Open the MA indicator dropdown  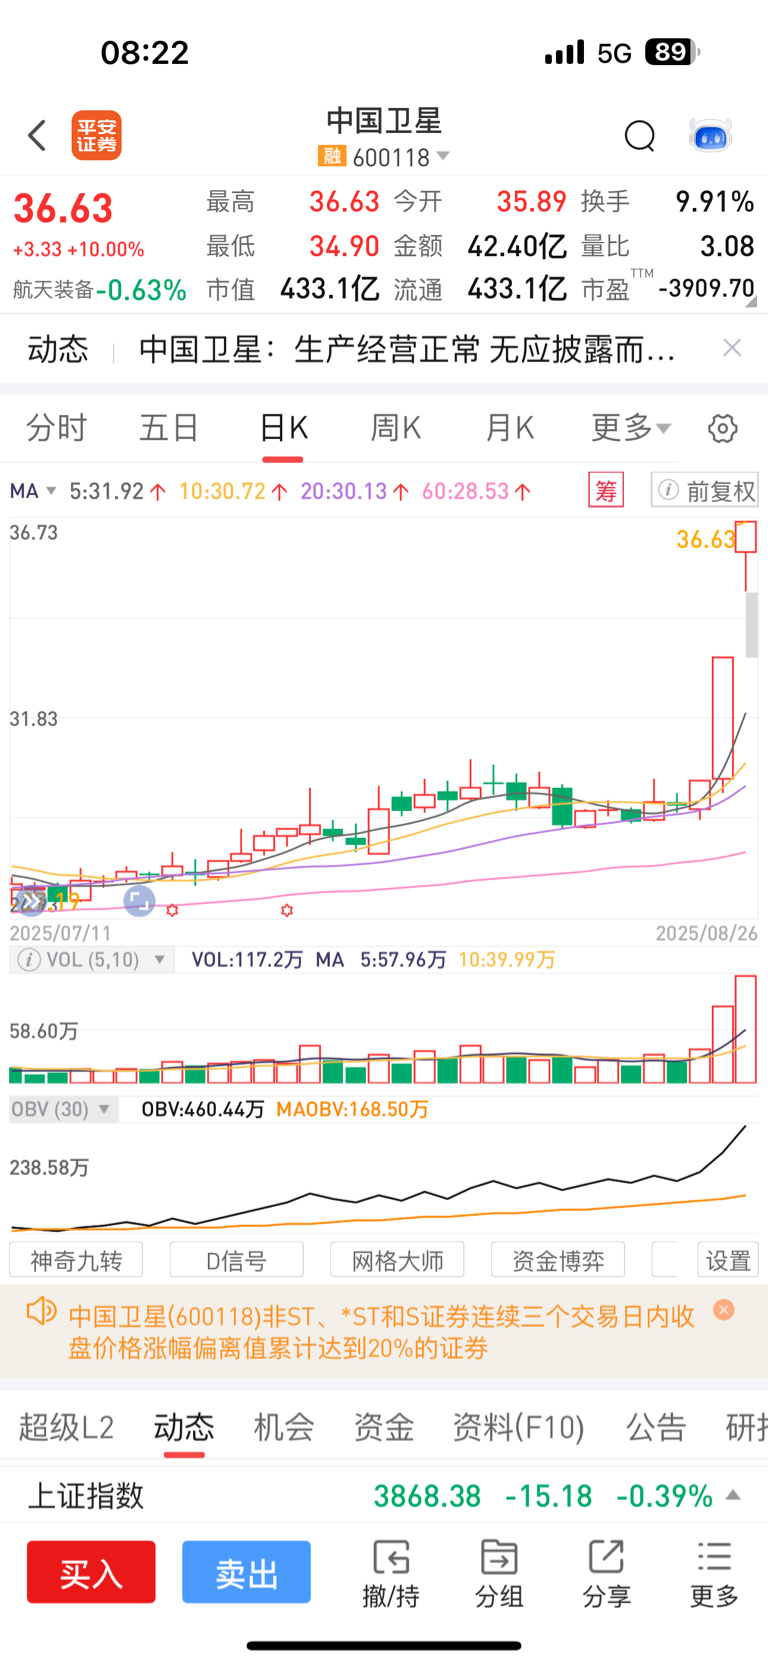point(32,491)
